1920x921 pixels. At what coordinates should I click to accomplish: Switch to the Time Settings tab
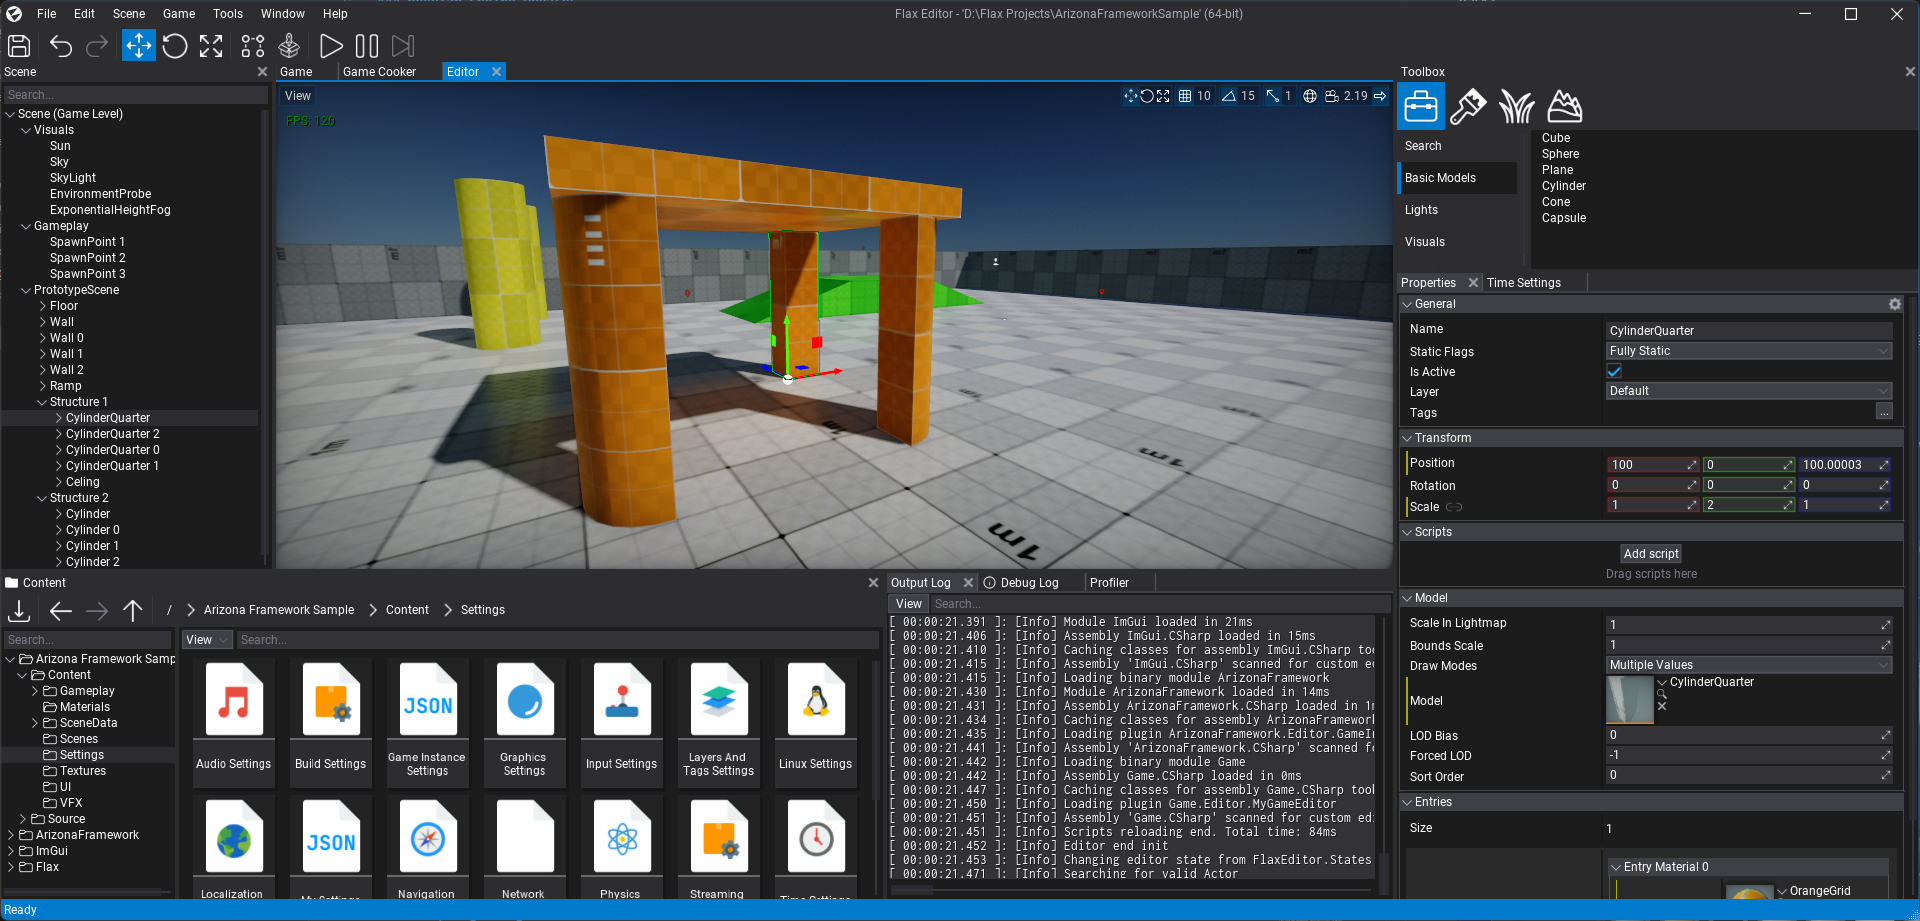[x=1524, y=282]
